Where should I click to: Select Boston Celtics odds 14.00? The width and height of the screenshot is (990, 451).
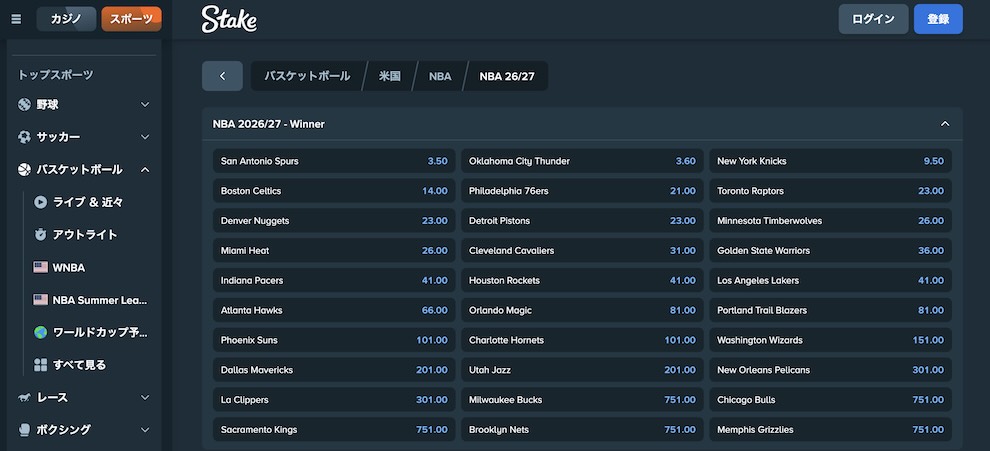[x=334, y=191]
